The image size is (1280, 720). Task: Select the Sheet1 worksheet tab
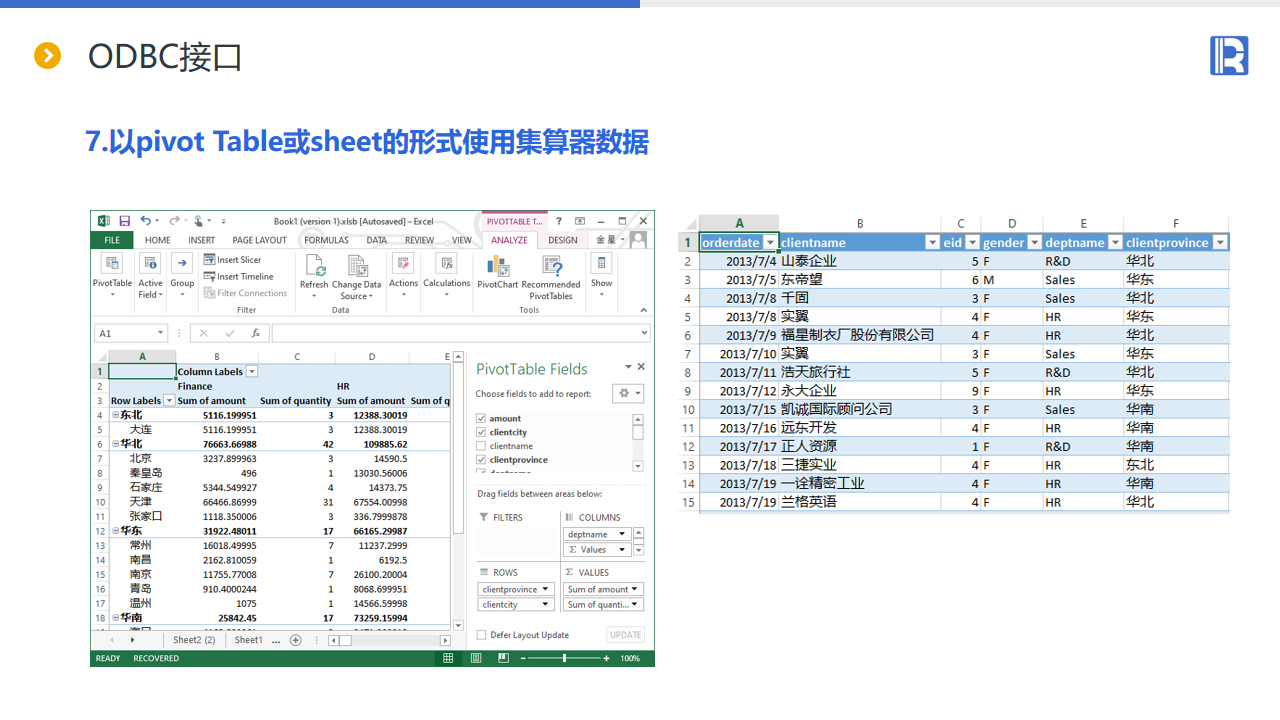tap(248, 640)
